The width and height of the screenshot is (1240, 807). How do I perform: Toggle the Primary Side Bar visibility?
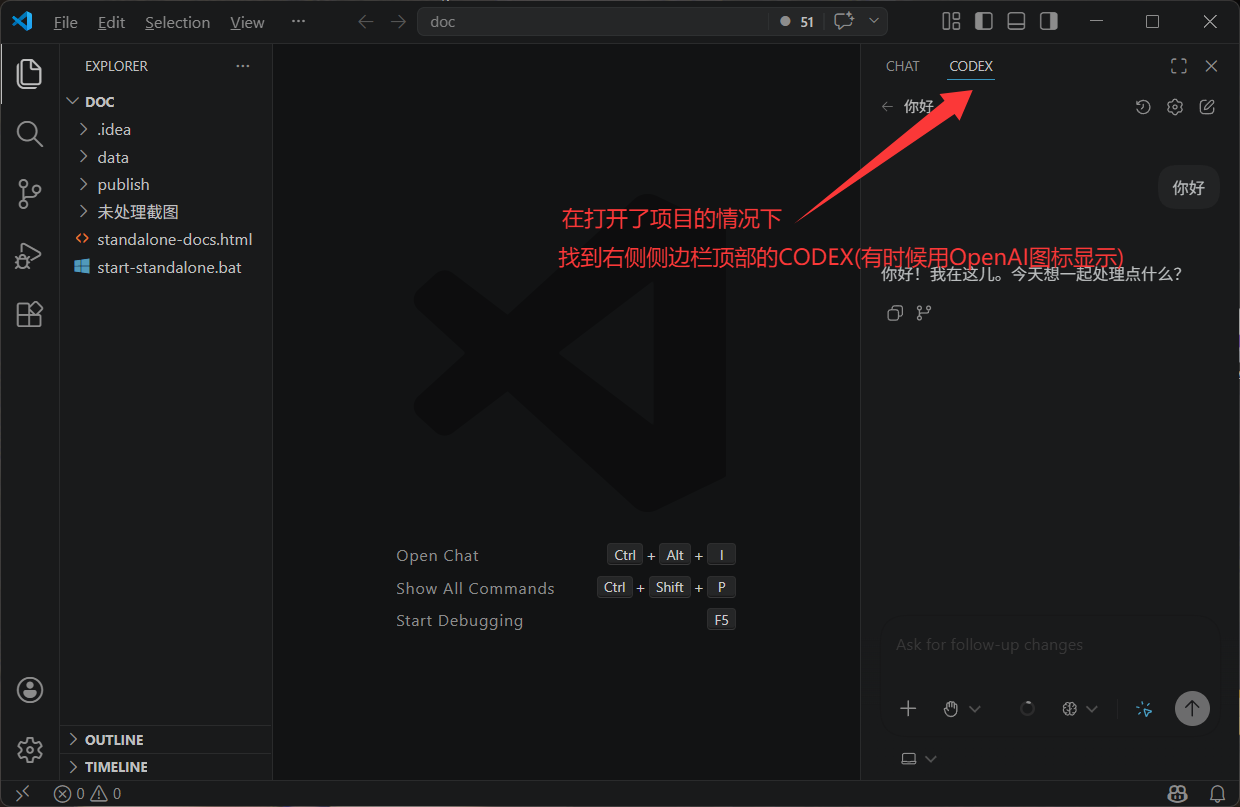[983, 20]
